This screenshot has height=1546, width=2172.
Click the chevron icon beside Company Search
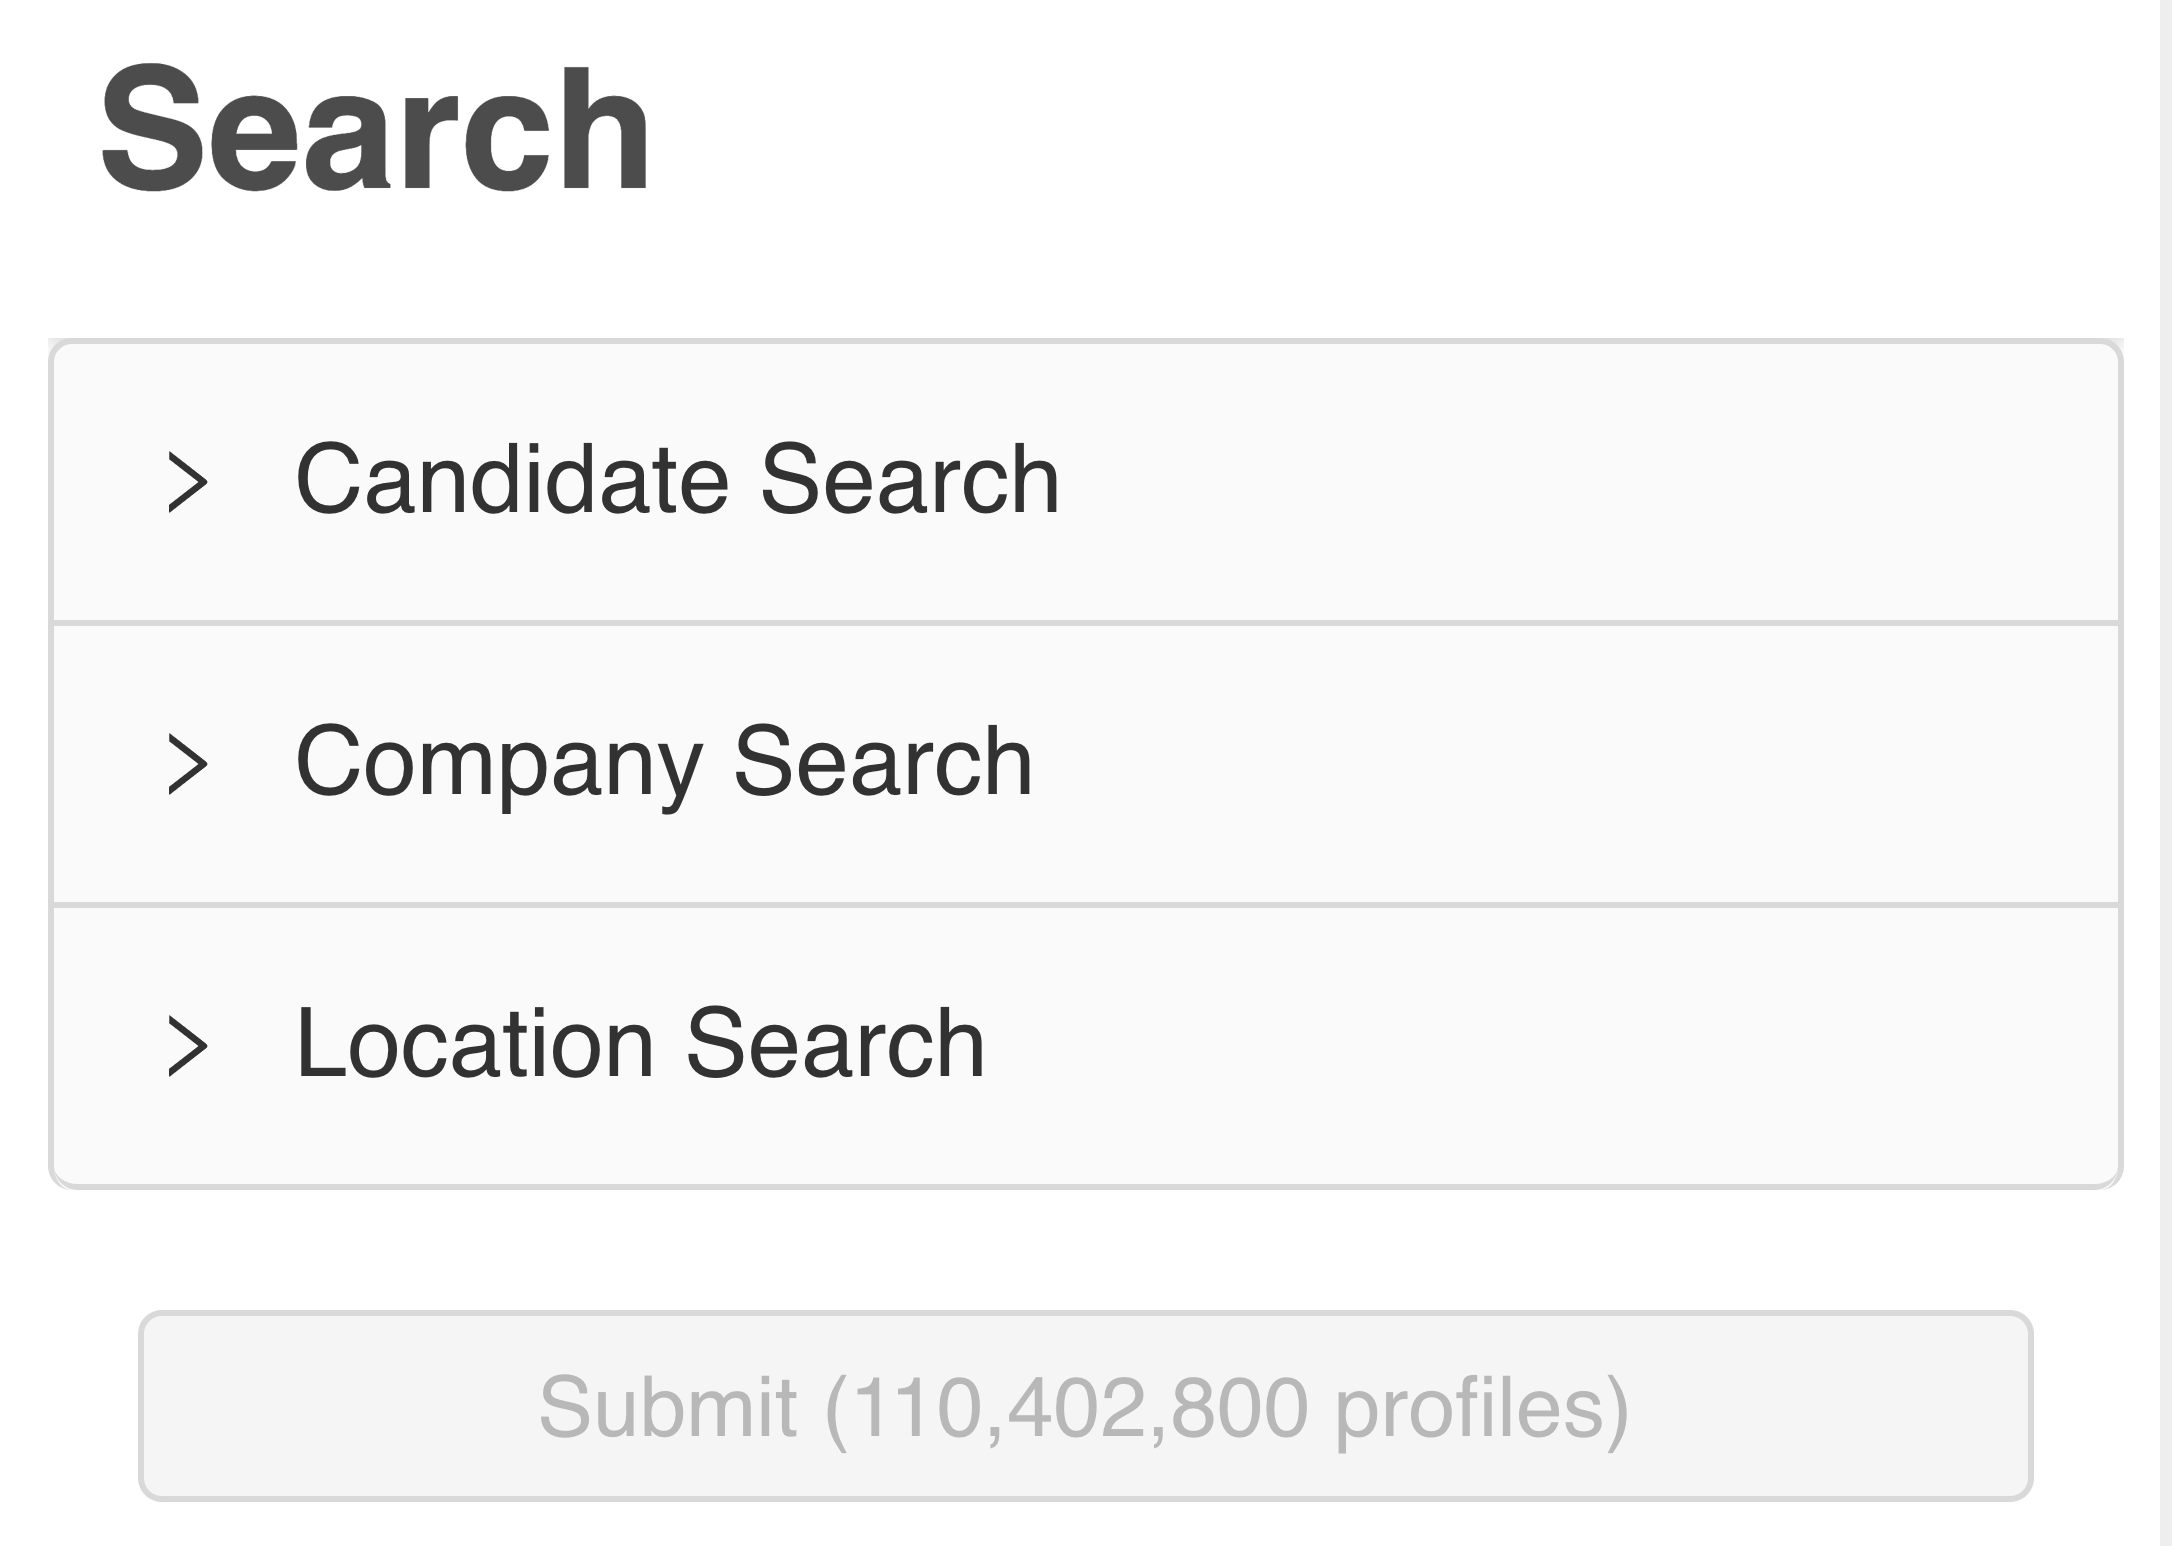pyautogui.click(x=188, y=765)
